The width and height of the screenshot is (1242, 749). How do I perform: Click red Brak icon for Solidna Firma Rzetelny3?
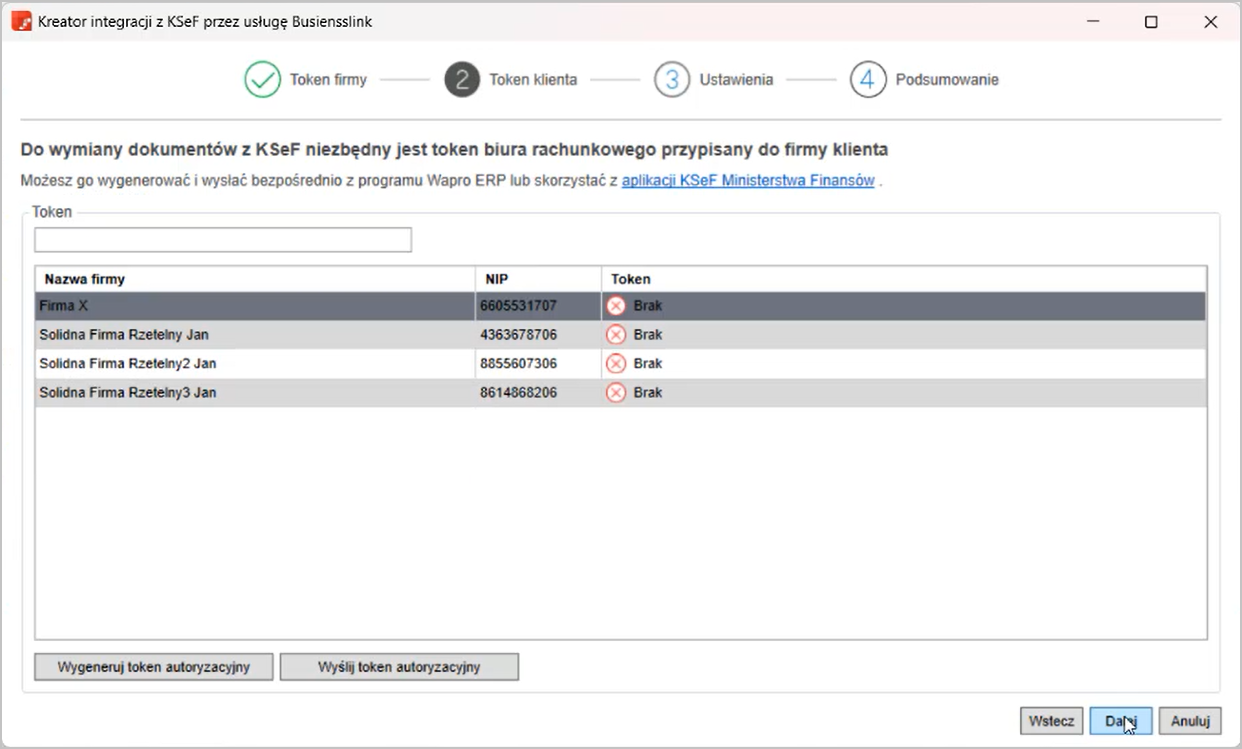click(616, 393)
